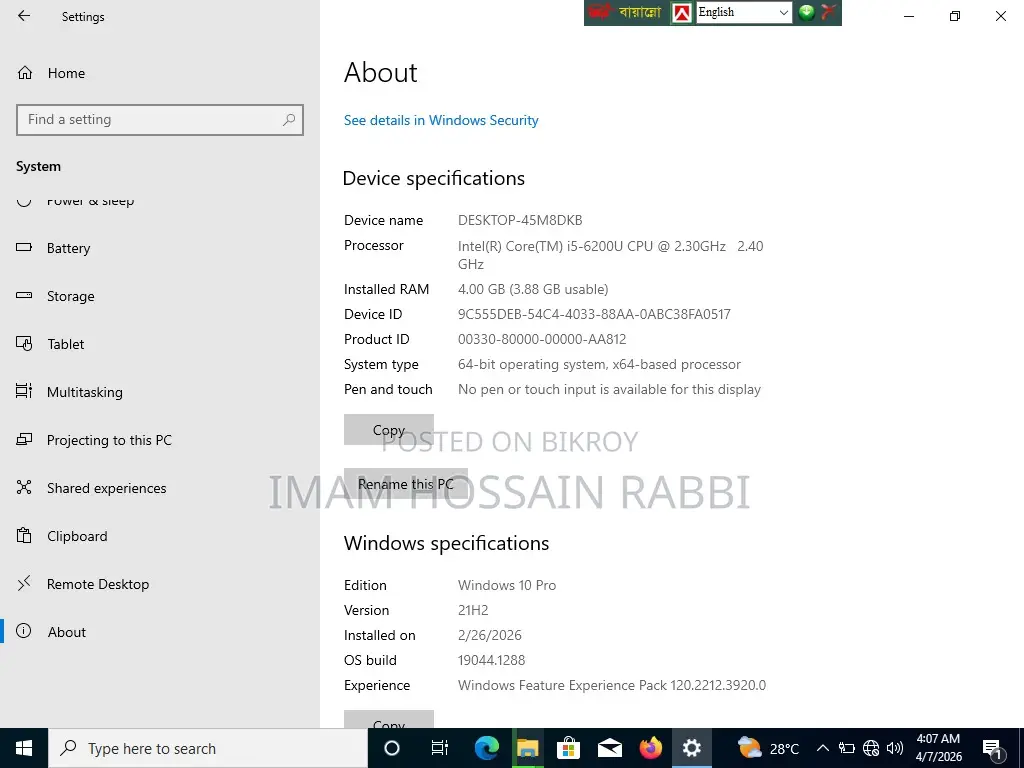This screenshot has height=768, width=1024.
Task: Click the volume speaker tray icon
Action: 895,748
